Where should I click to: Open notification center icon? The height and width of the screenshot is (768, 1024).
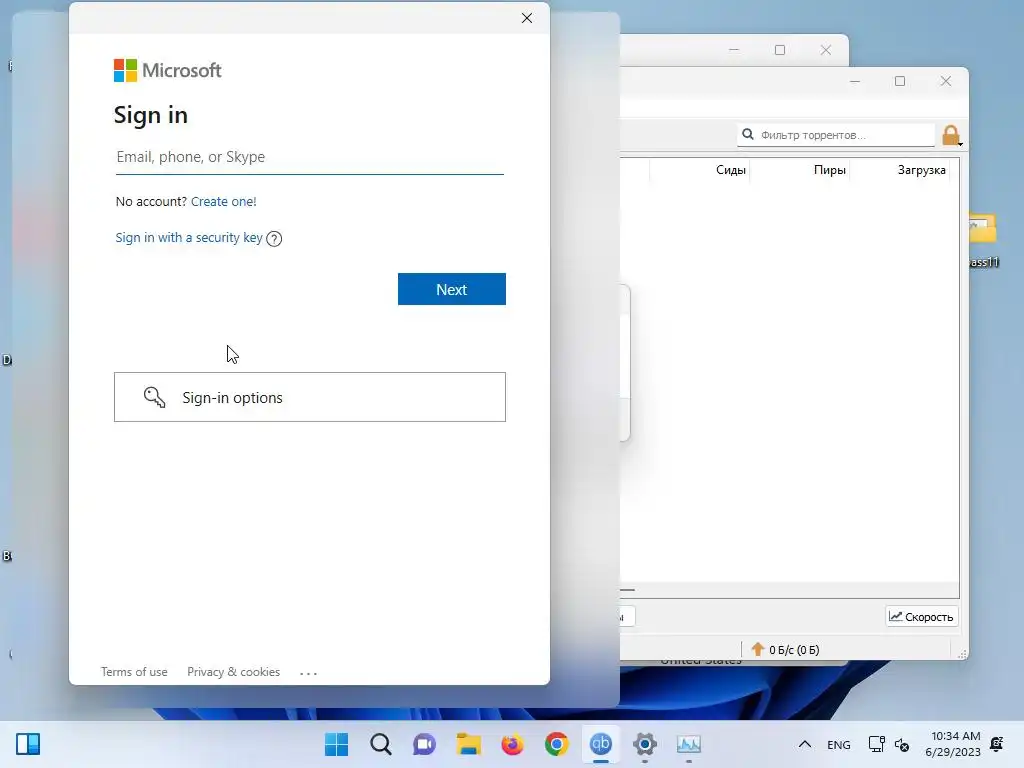[997, 744]
